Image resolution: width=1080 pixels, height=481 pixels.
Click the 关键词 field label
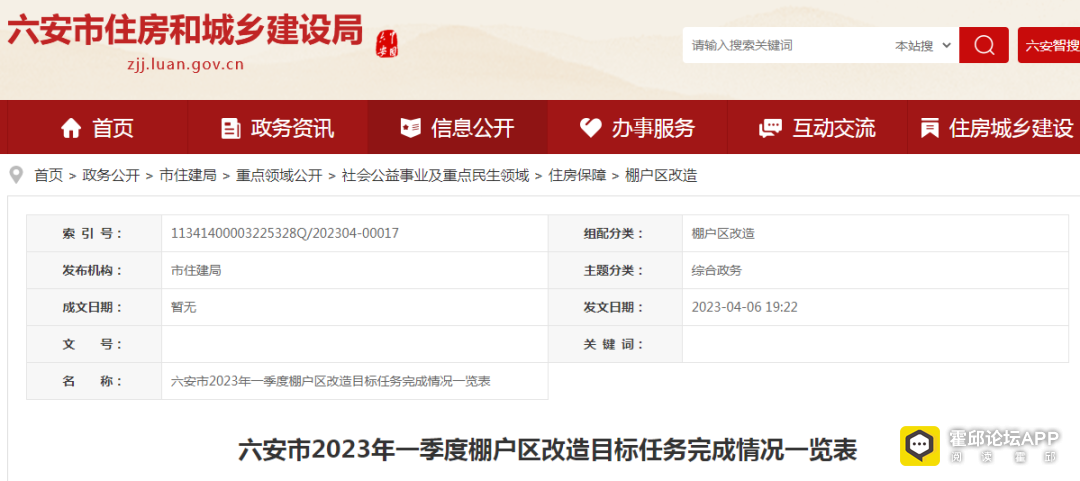613,344
